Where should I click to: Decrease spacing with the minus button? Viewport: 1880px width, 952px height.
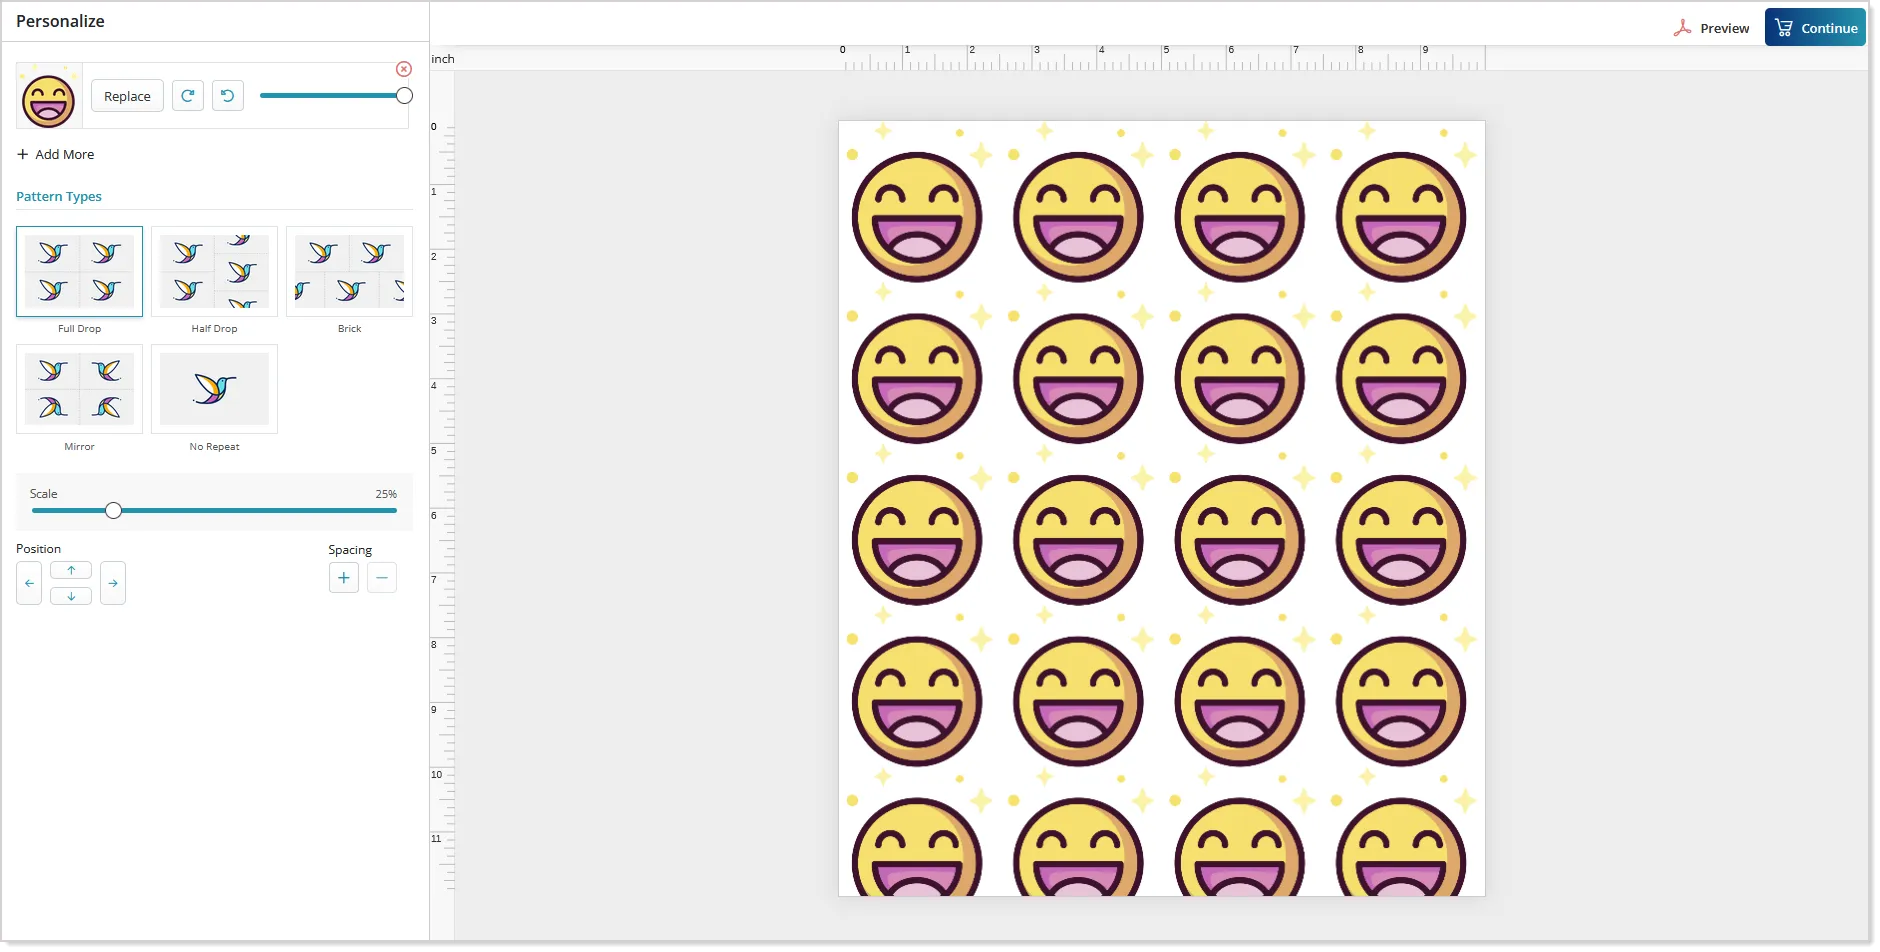pyautogui.click(x=382, y=578)
